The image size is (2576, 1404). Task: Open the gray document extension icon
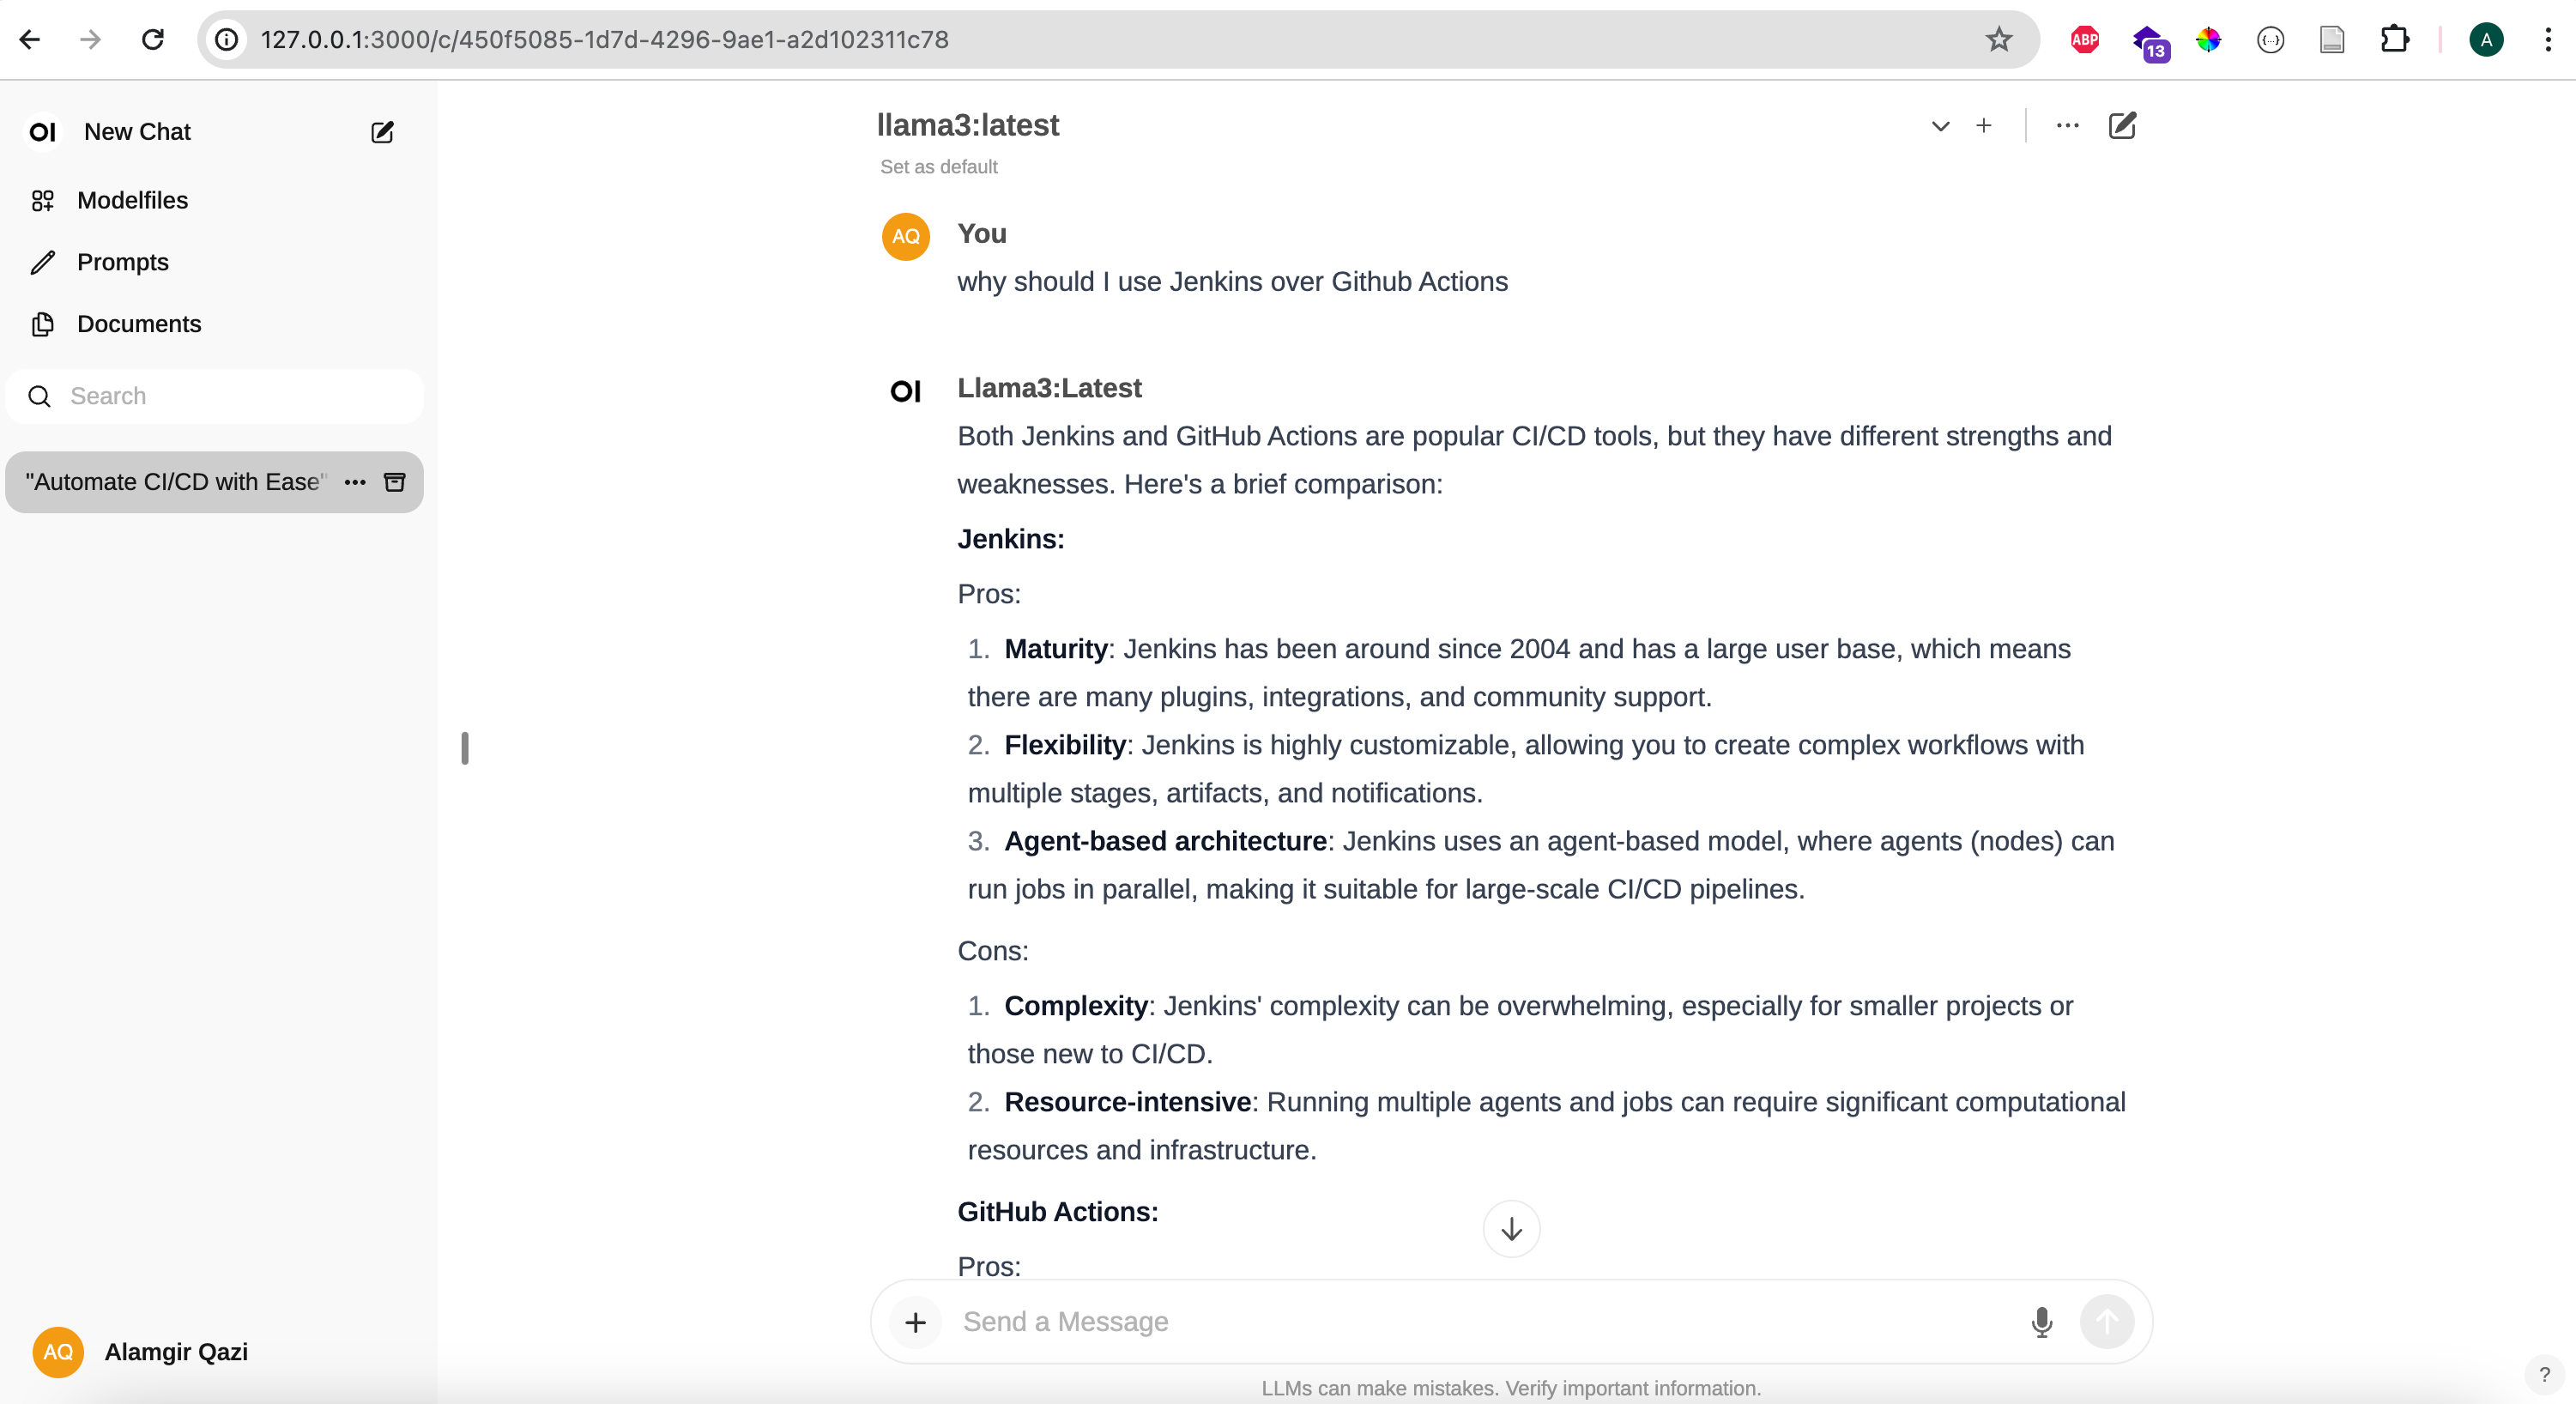coord(2332,40)
